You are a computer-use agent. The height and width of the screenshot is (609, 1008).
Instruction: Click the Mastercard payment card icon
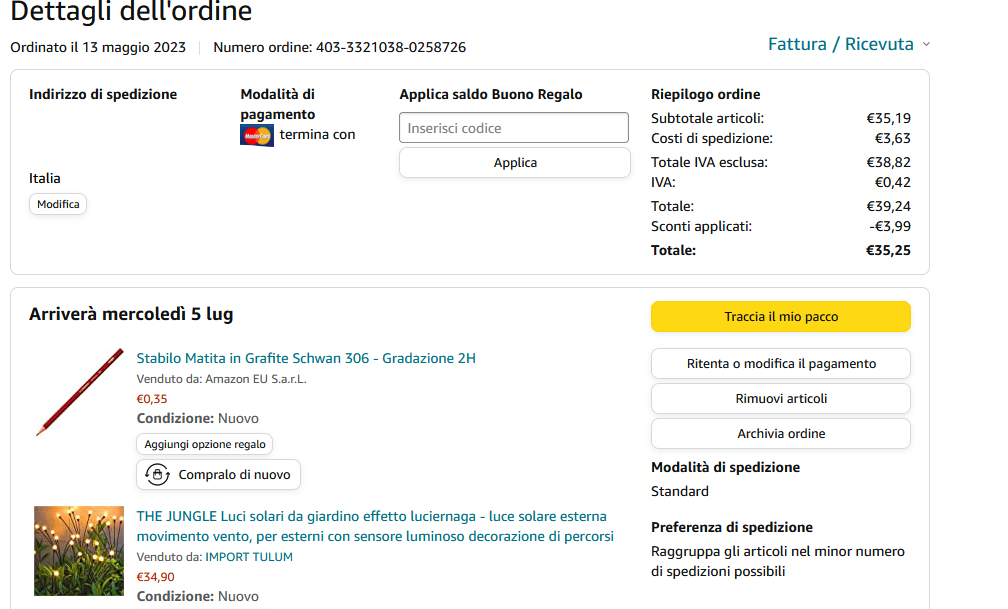coord(257,135)
